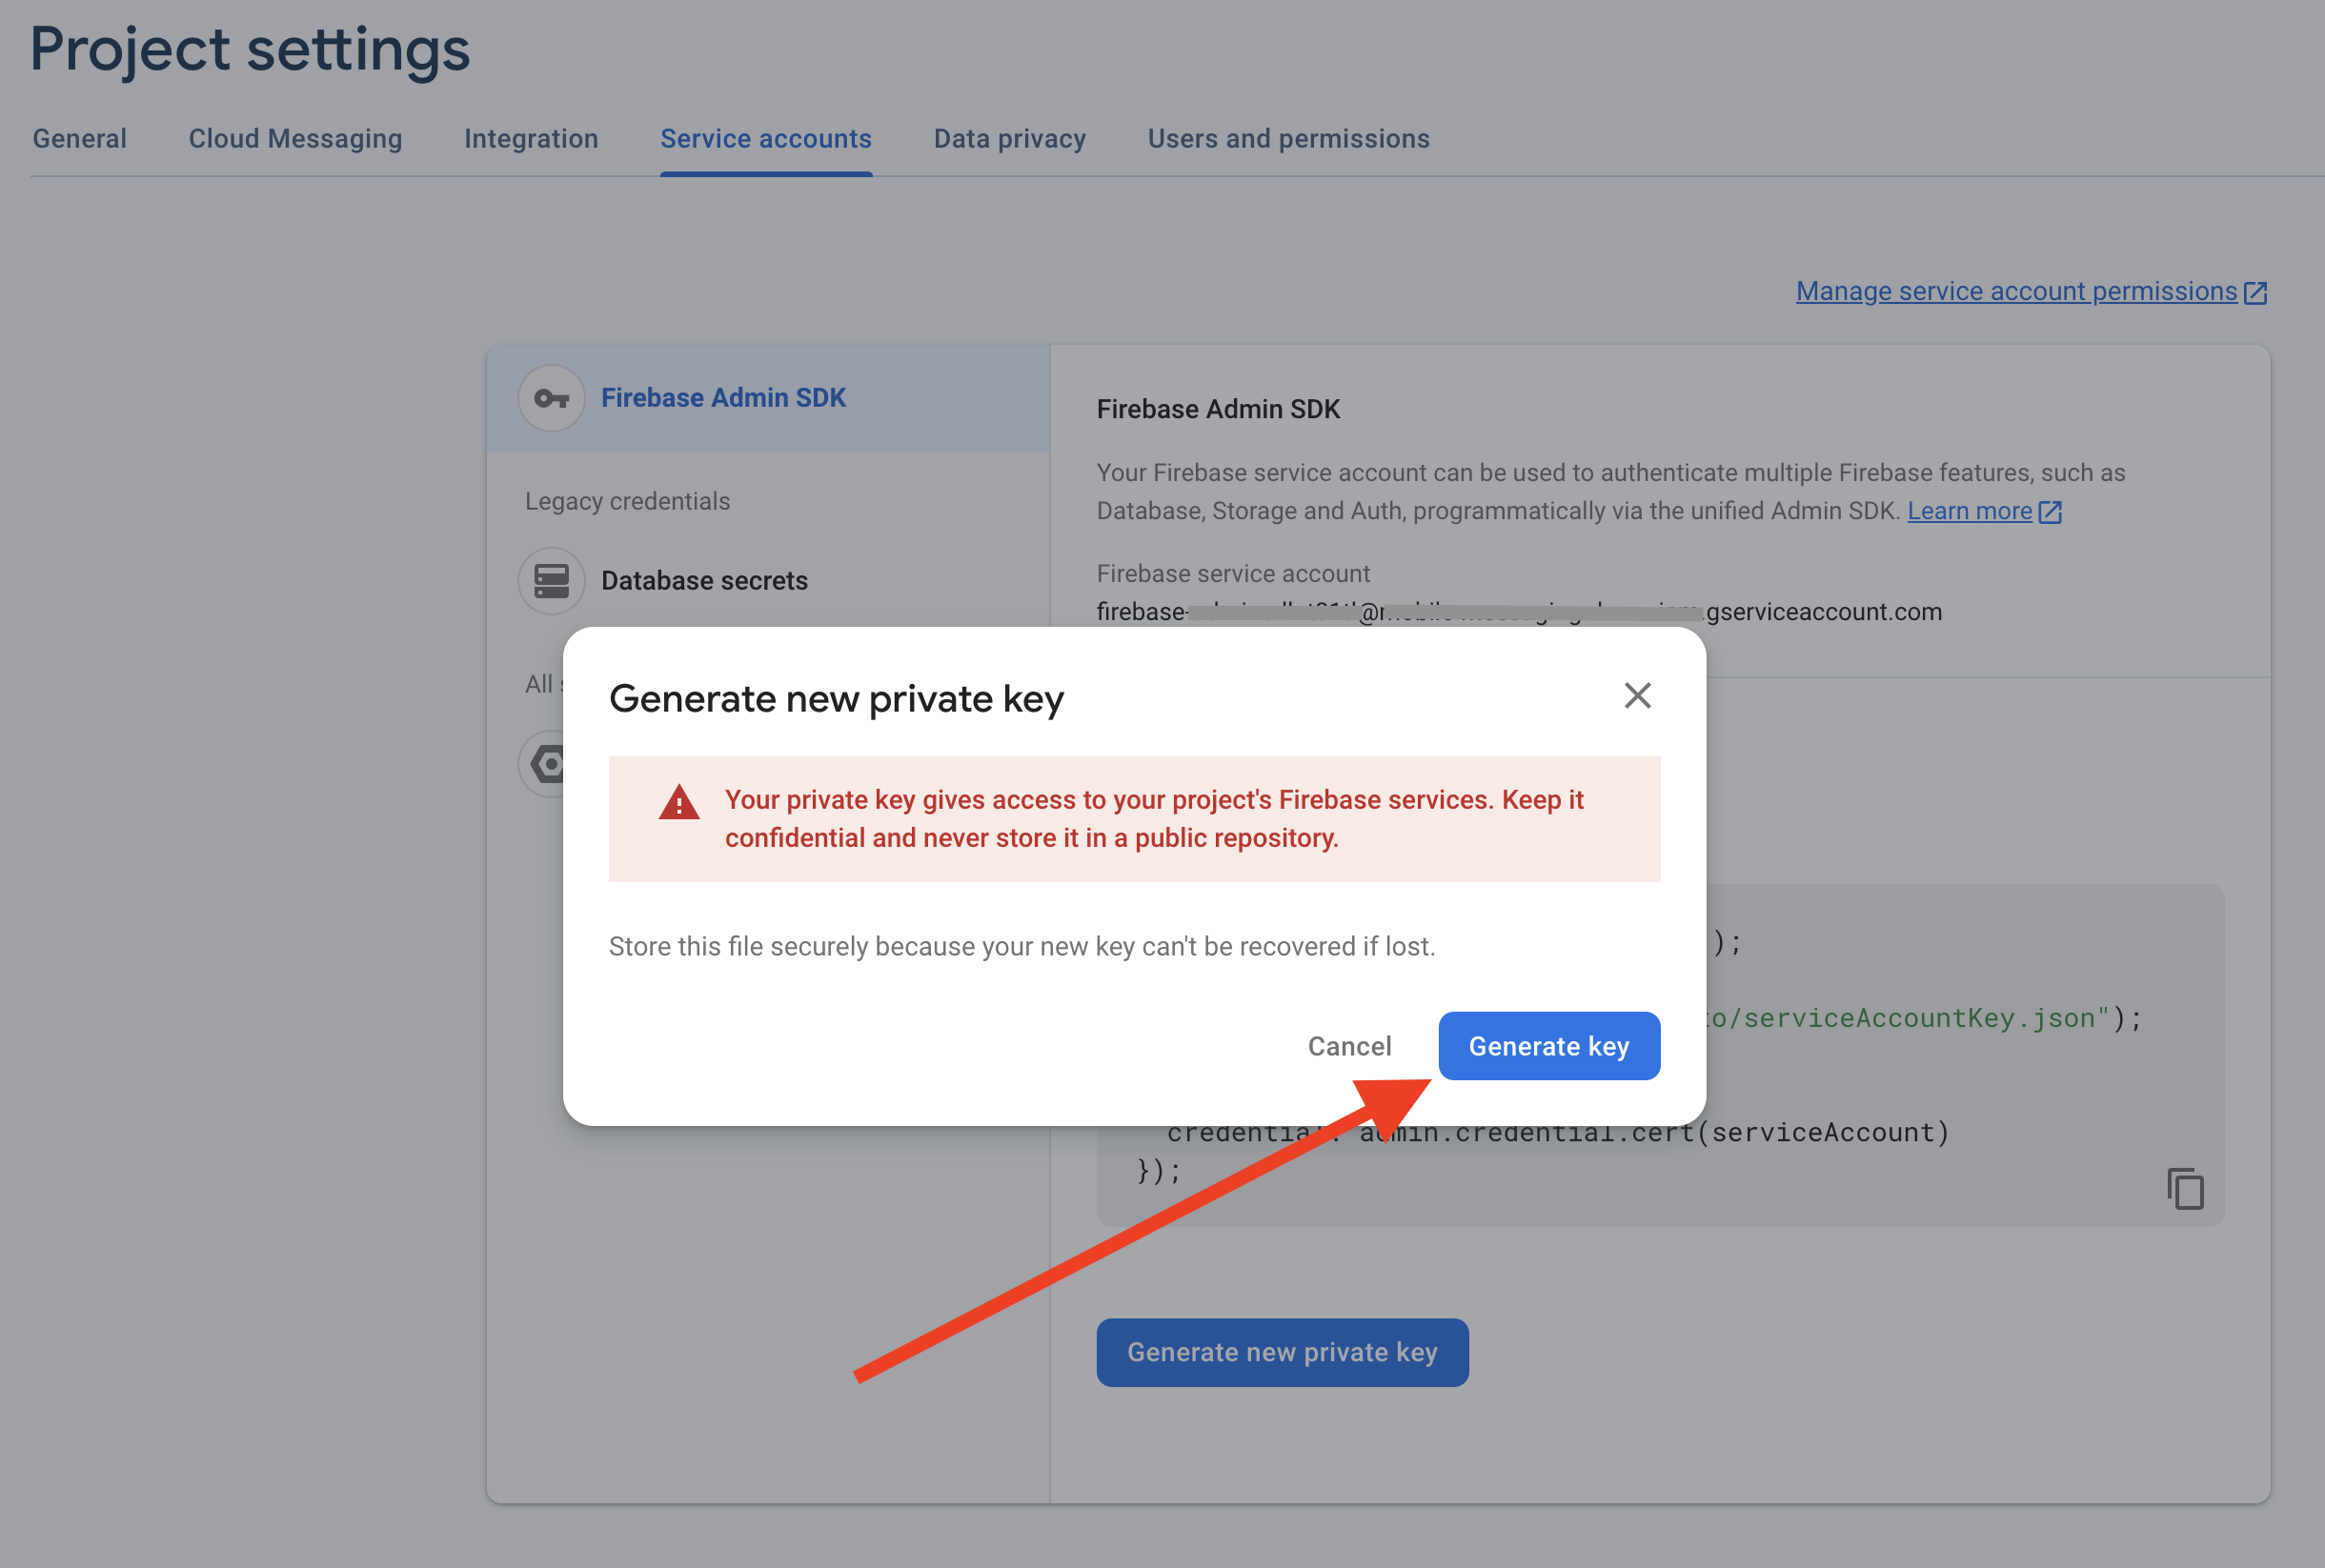Click the 'Firebase service account' label
The width and height of the screenshot is (2325, 1568).
coord(1233,574)
